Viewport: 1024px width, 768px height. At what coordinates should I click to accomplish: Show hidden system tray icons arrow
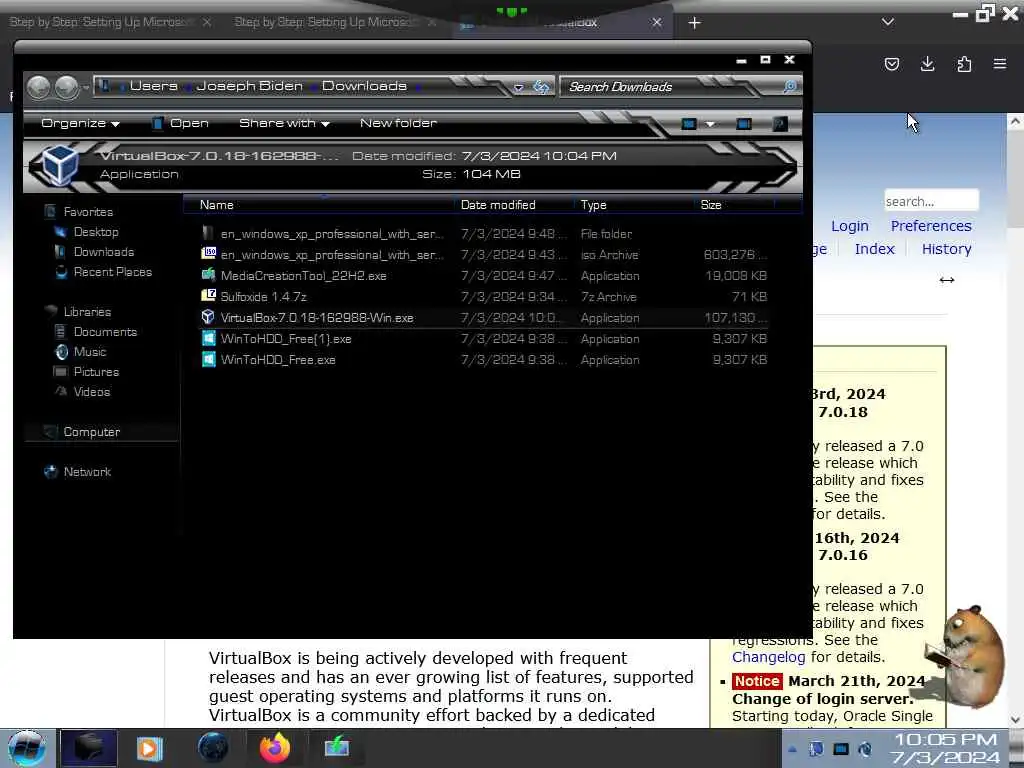point(792,749)
